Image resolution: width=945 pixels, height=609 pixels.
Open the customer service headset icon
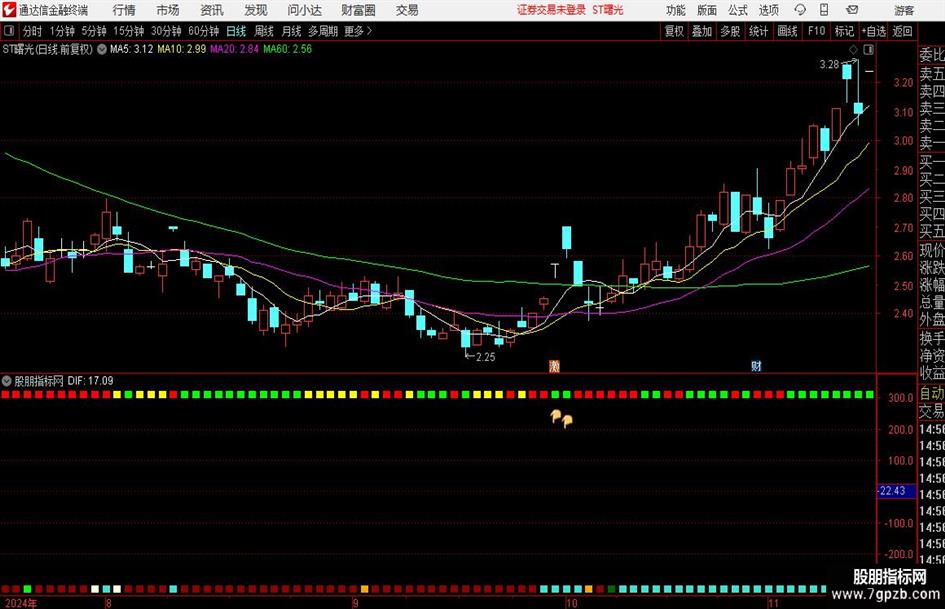(x=800, y=10)
